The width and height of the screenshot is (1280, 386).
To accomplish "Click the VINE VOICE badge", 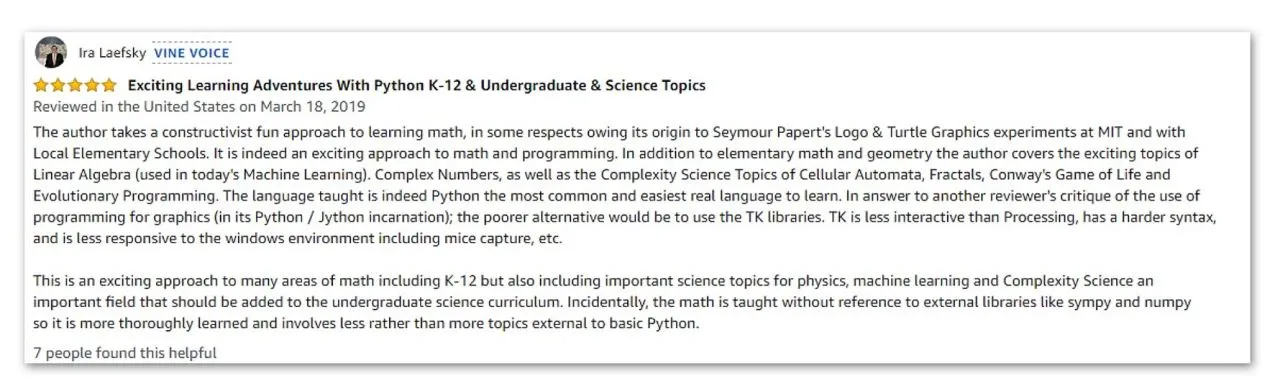I will click(x=192, y=53).
